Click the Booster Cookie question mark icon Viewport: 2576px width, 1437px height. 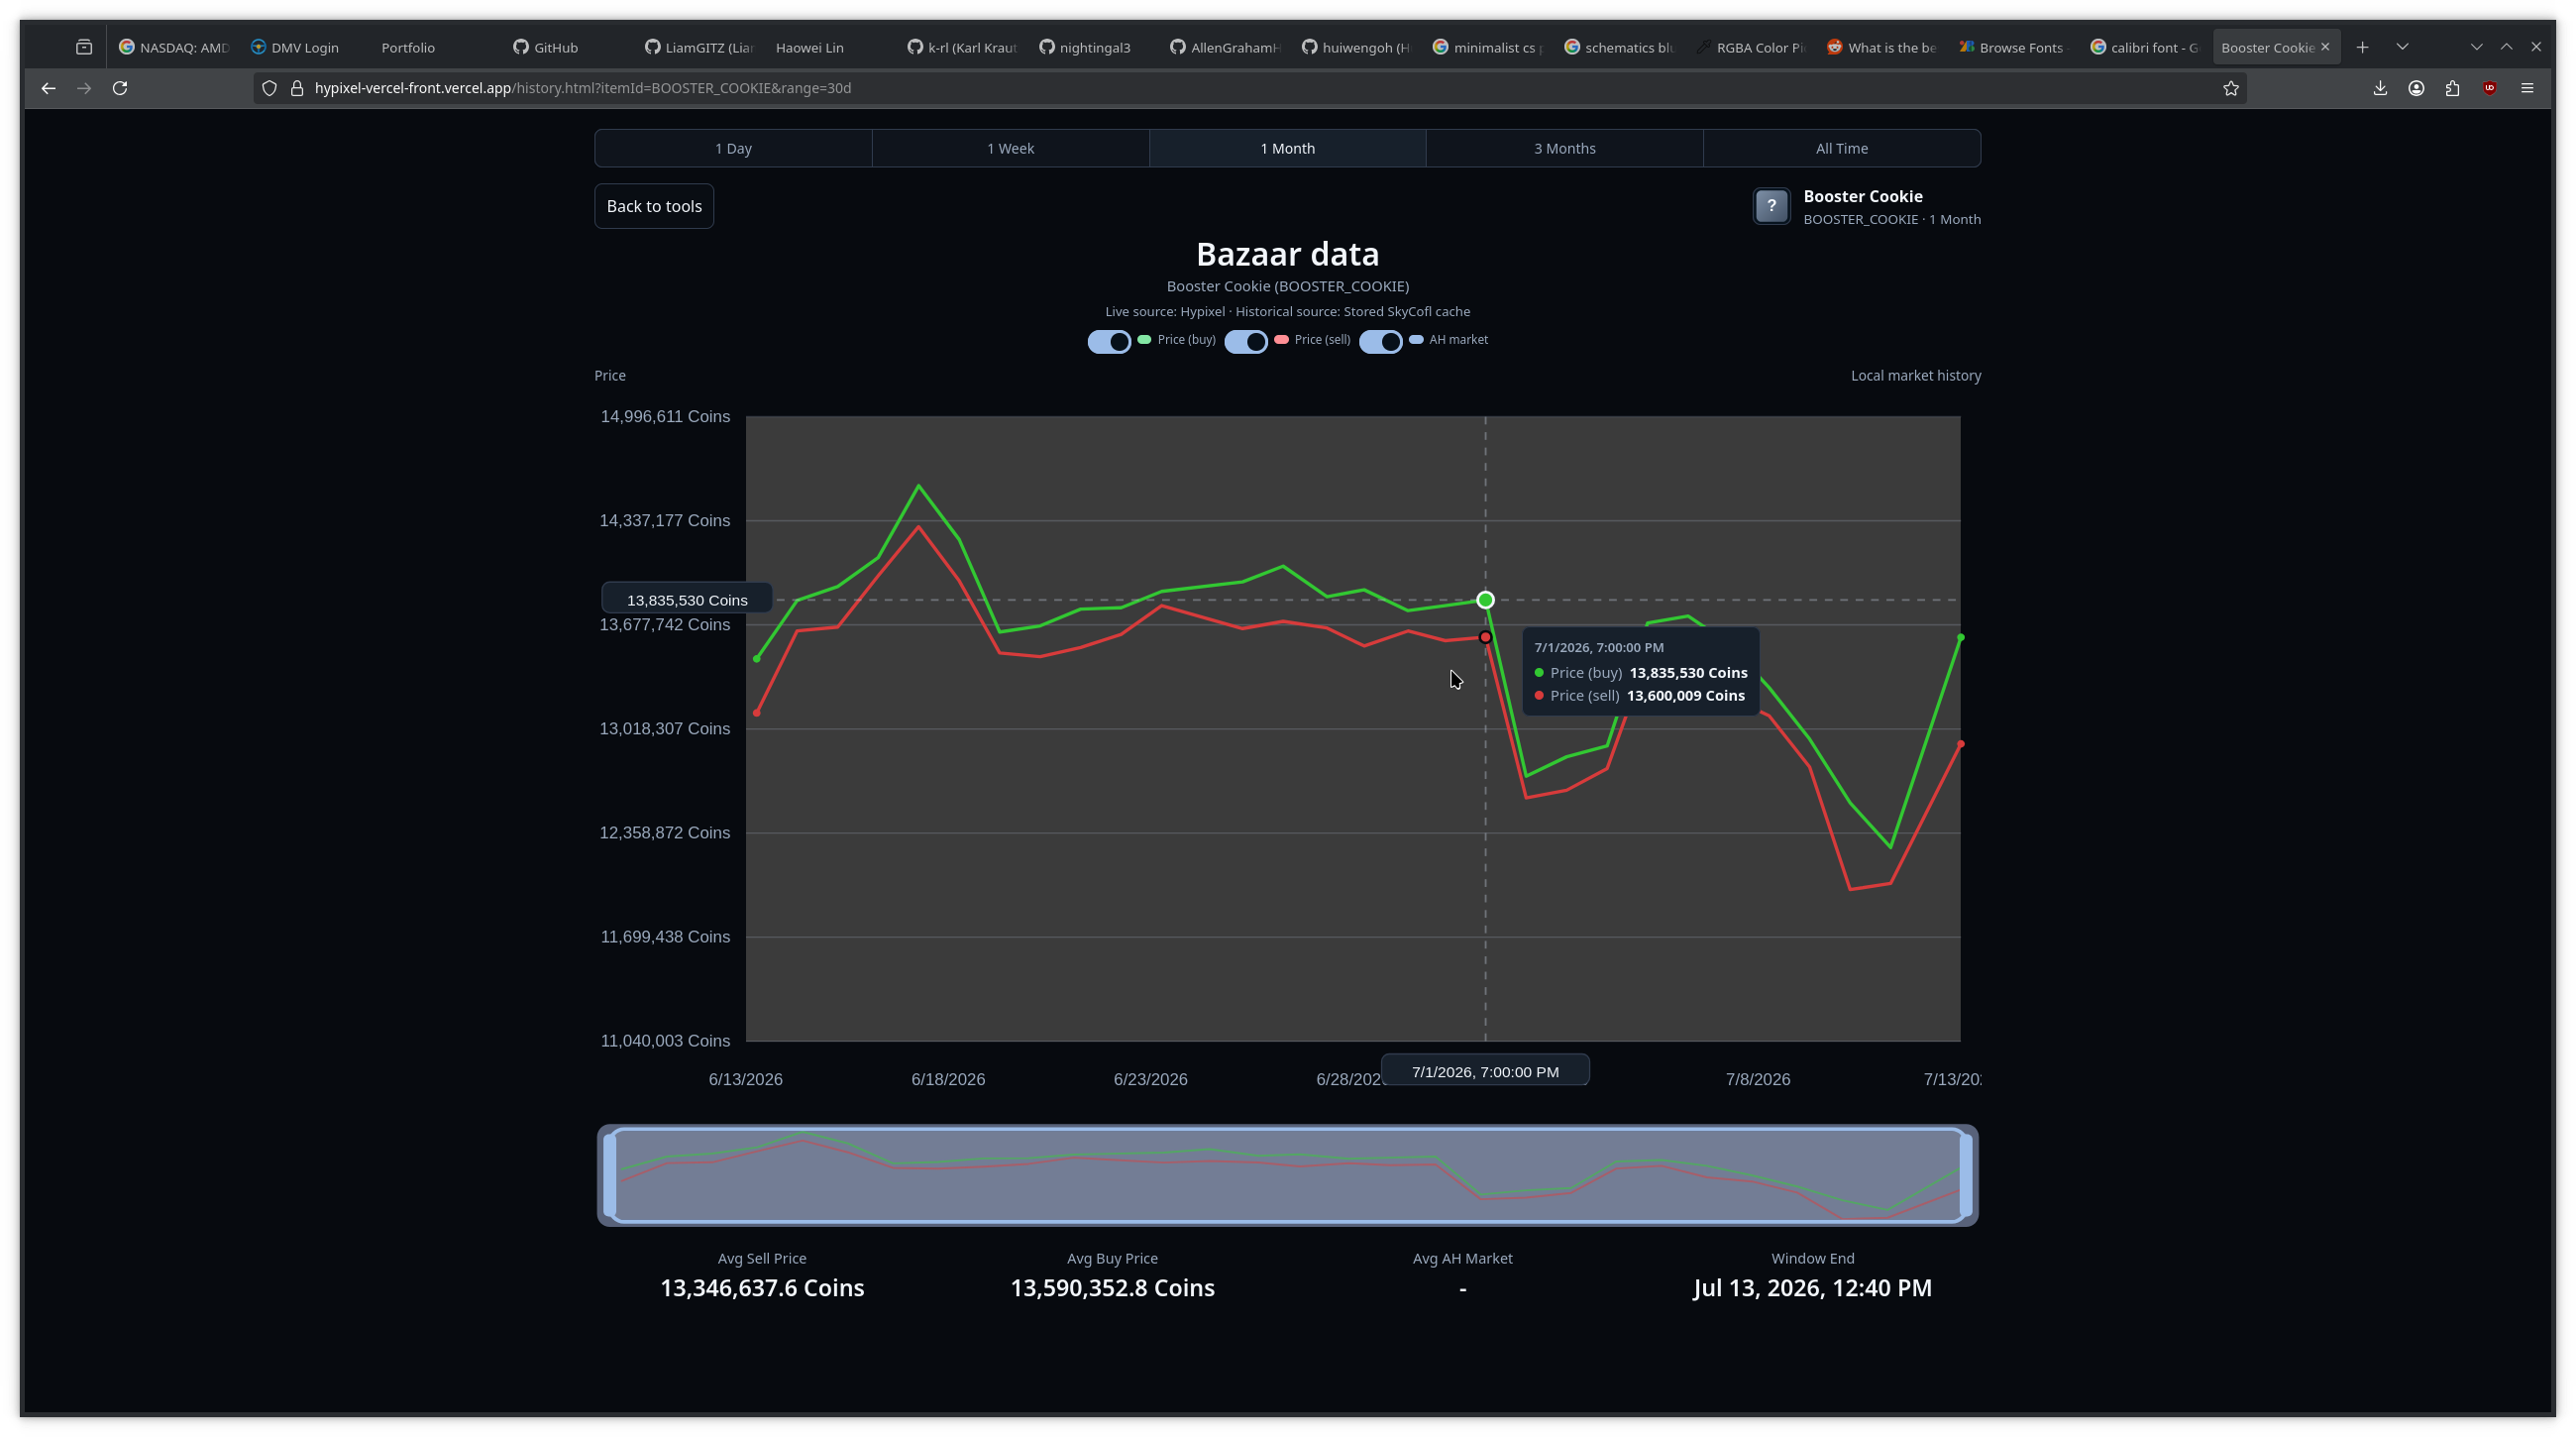pyautogui.click(x=1771, y=206)
